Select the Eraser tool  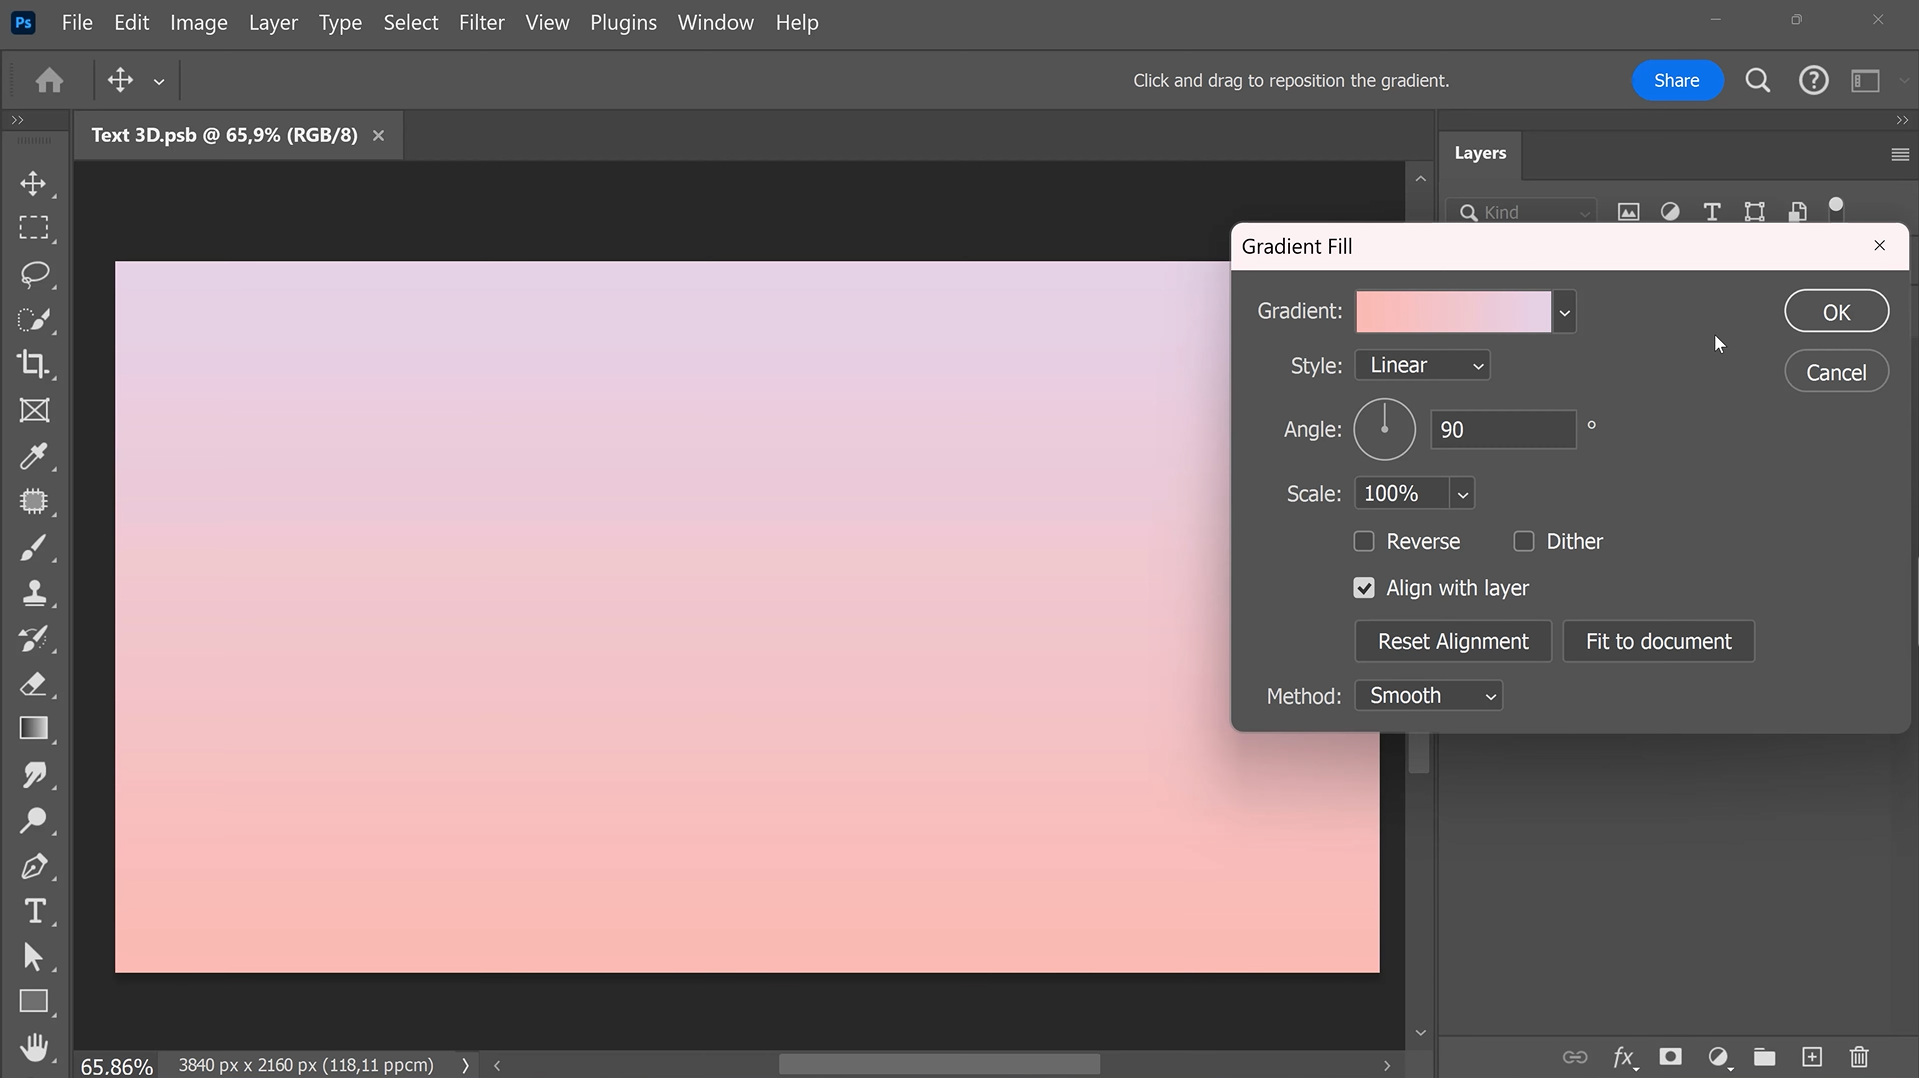34,684
